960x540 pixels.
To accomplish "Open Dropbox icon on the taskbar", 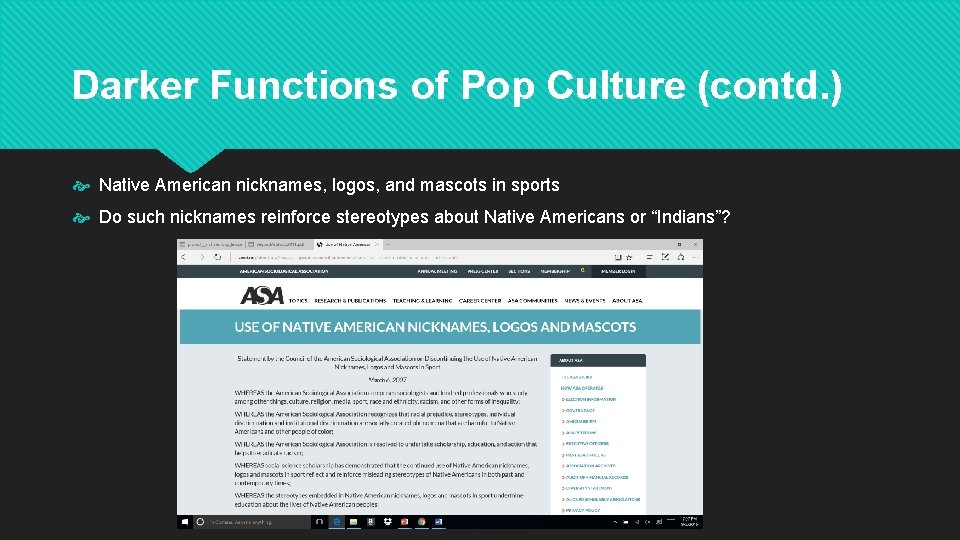I will pyautogui.click(x=388, y=522).
